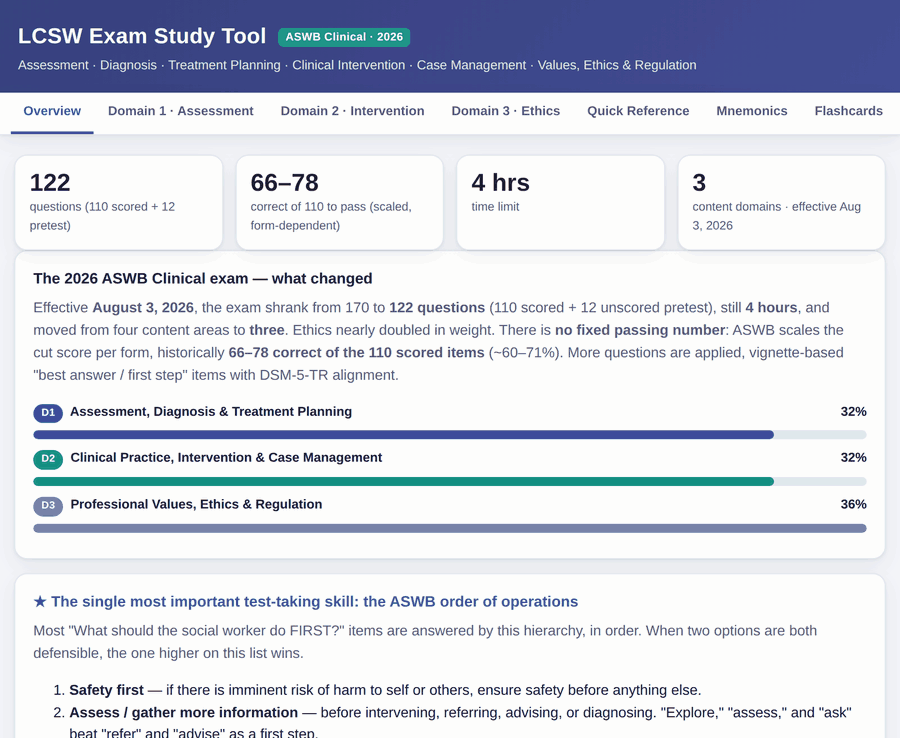Image resolution: width=900 pixels, height=738 pixels.
Task: Click the ASWB order of operations star heading
Action: 305,601
